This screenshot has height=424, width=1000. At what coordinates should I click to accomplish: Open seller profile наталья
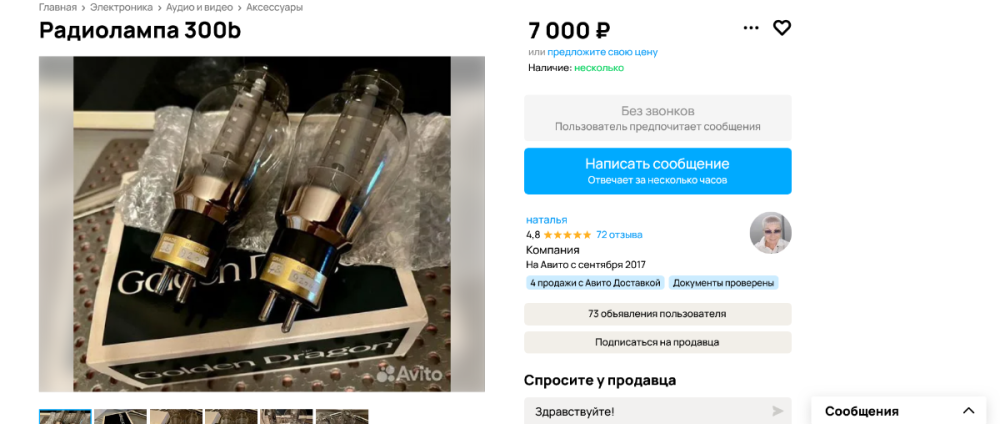click(547, 220)
